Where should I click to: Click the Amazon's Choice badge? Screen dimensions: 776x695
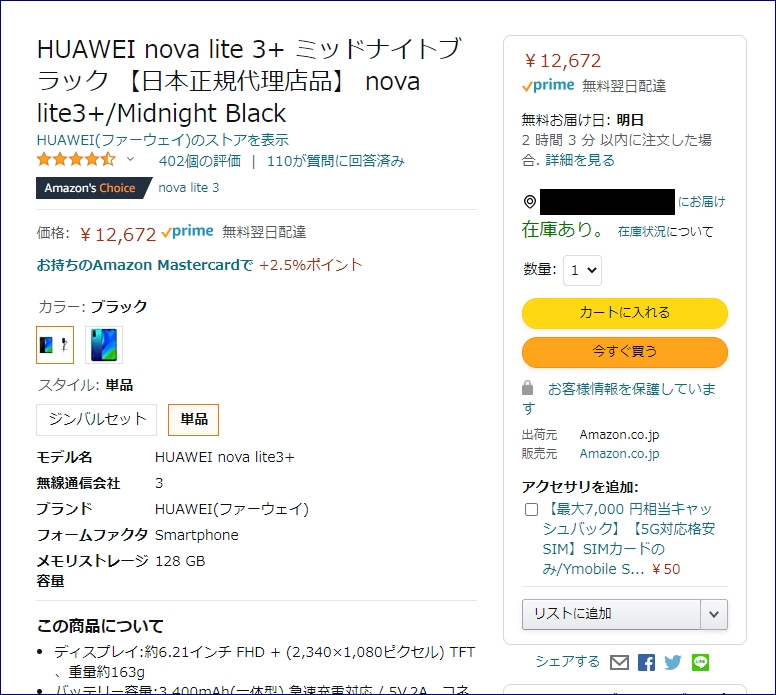coord(90,188)
